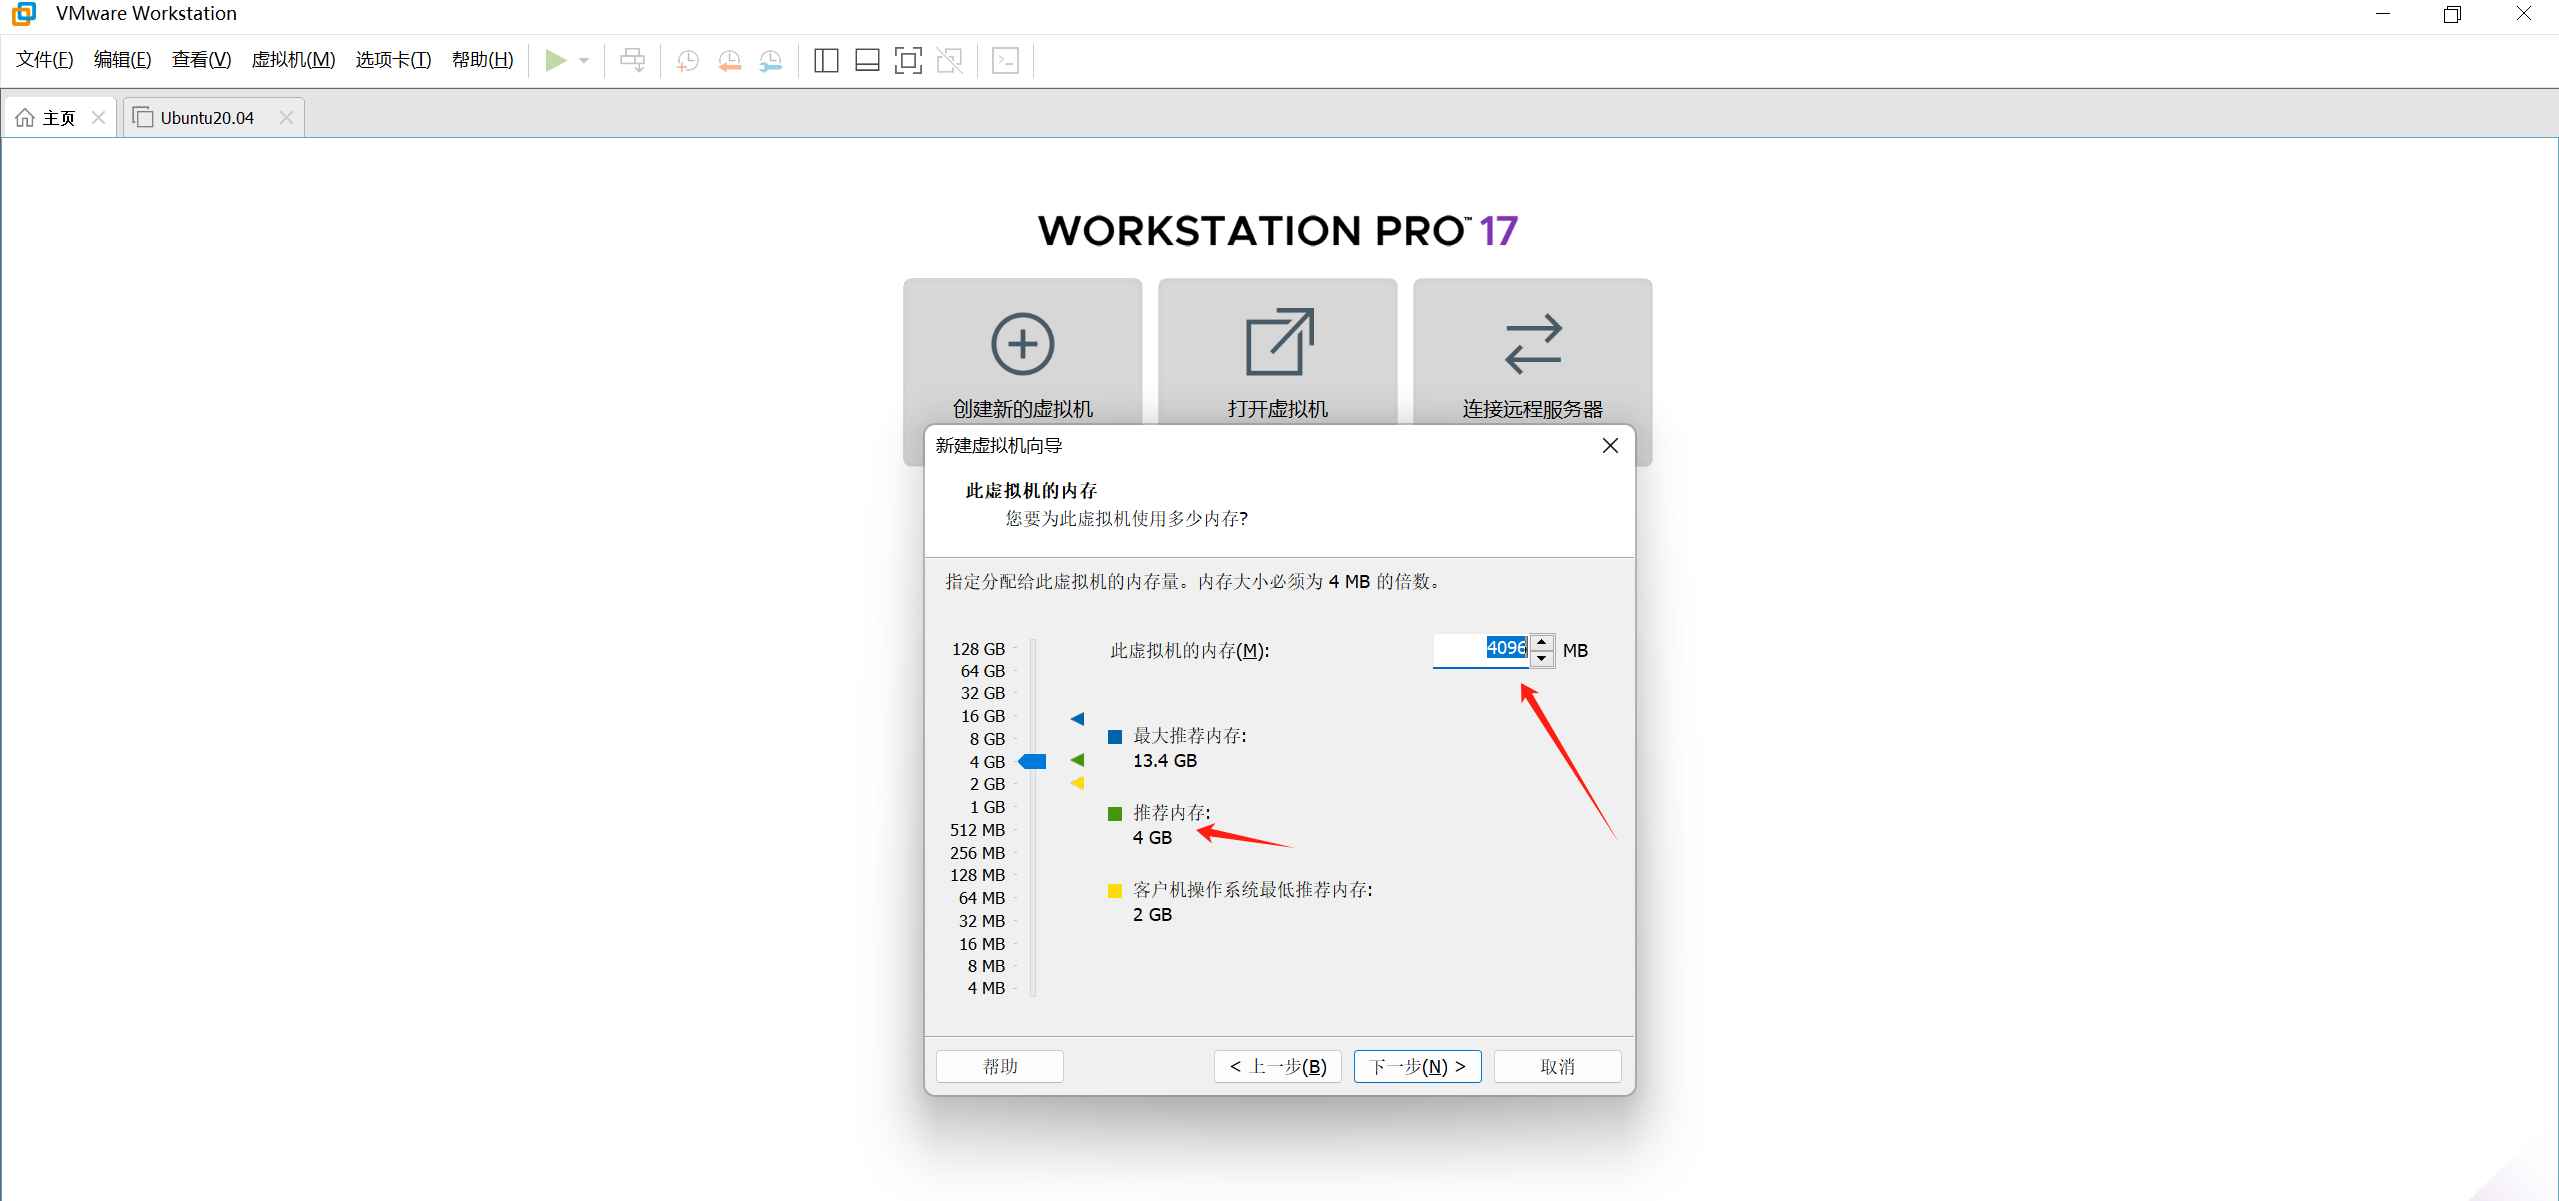
Task: Click the yellow minimum memory marker
Action: pos(1077,783)
